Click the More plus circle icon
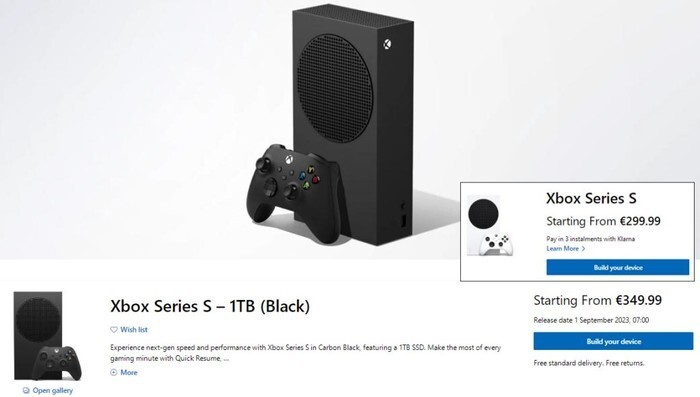This screenshot has width=700, height=397. click(x=113, y=372)
